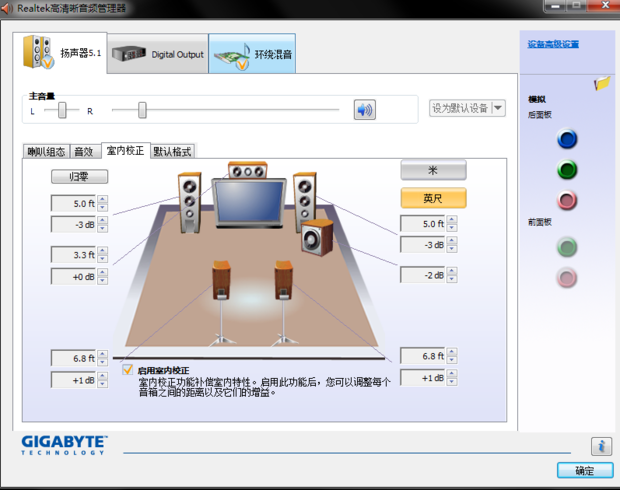The width and height of the screenshot is (620, 490).
Task: Increase subwoofer gain -2 dB
Action: pos(452,271)
